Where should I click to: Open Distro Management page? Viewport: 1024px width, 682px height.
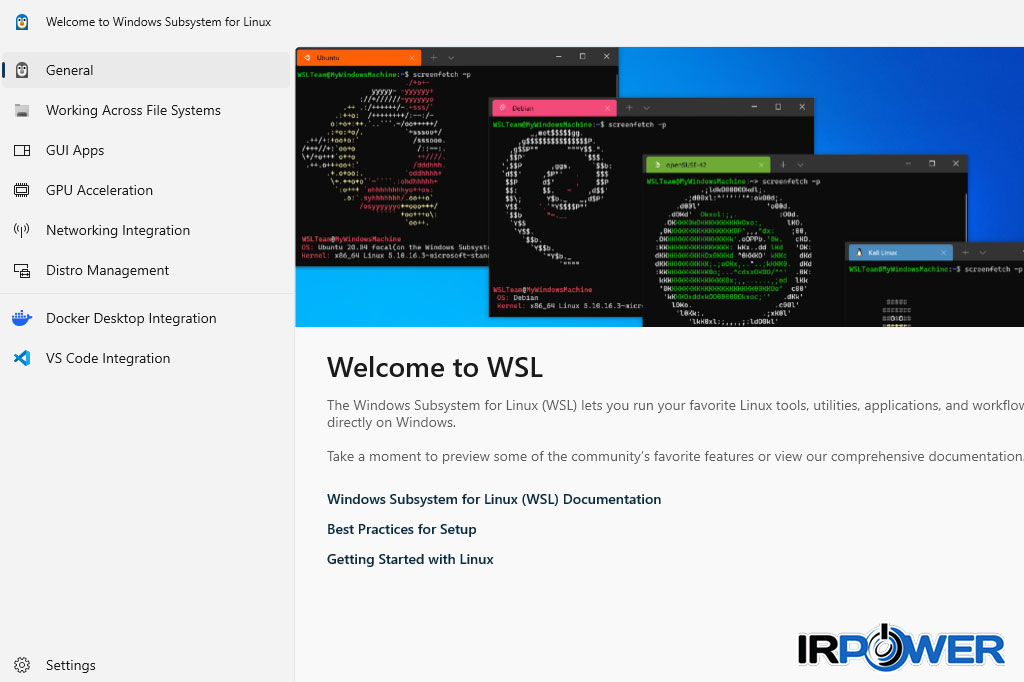pyautogui.click(x=146, y=270)
